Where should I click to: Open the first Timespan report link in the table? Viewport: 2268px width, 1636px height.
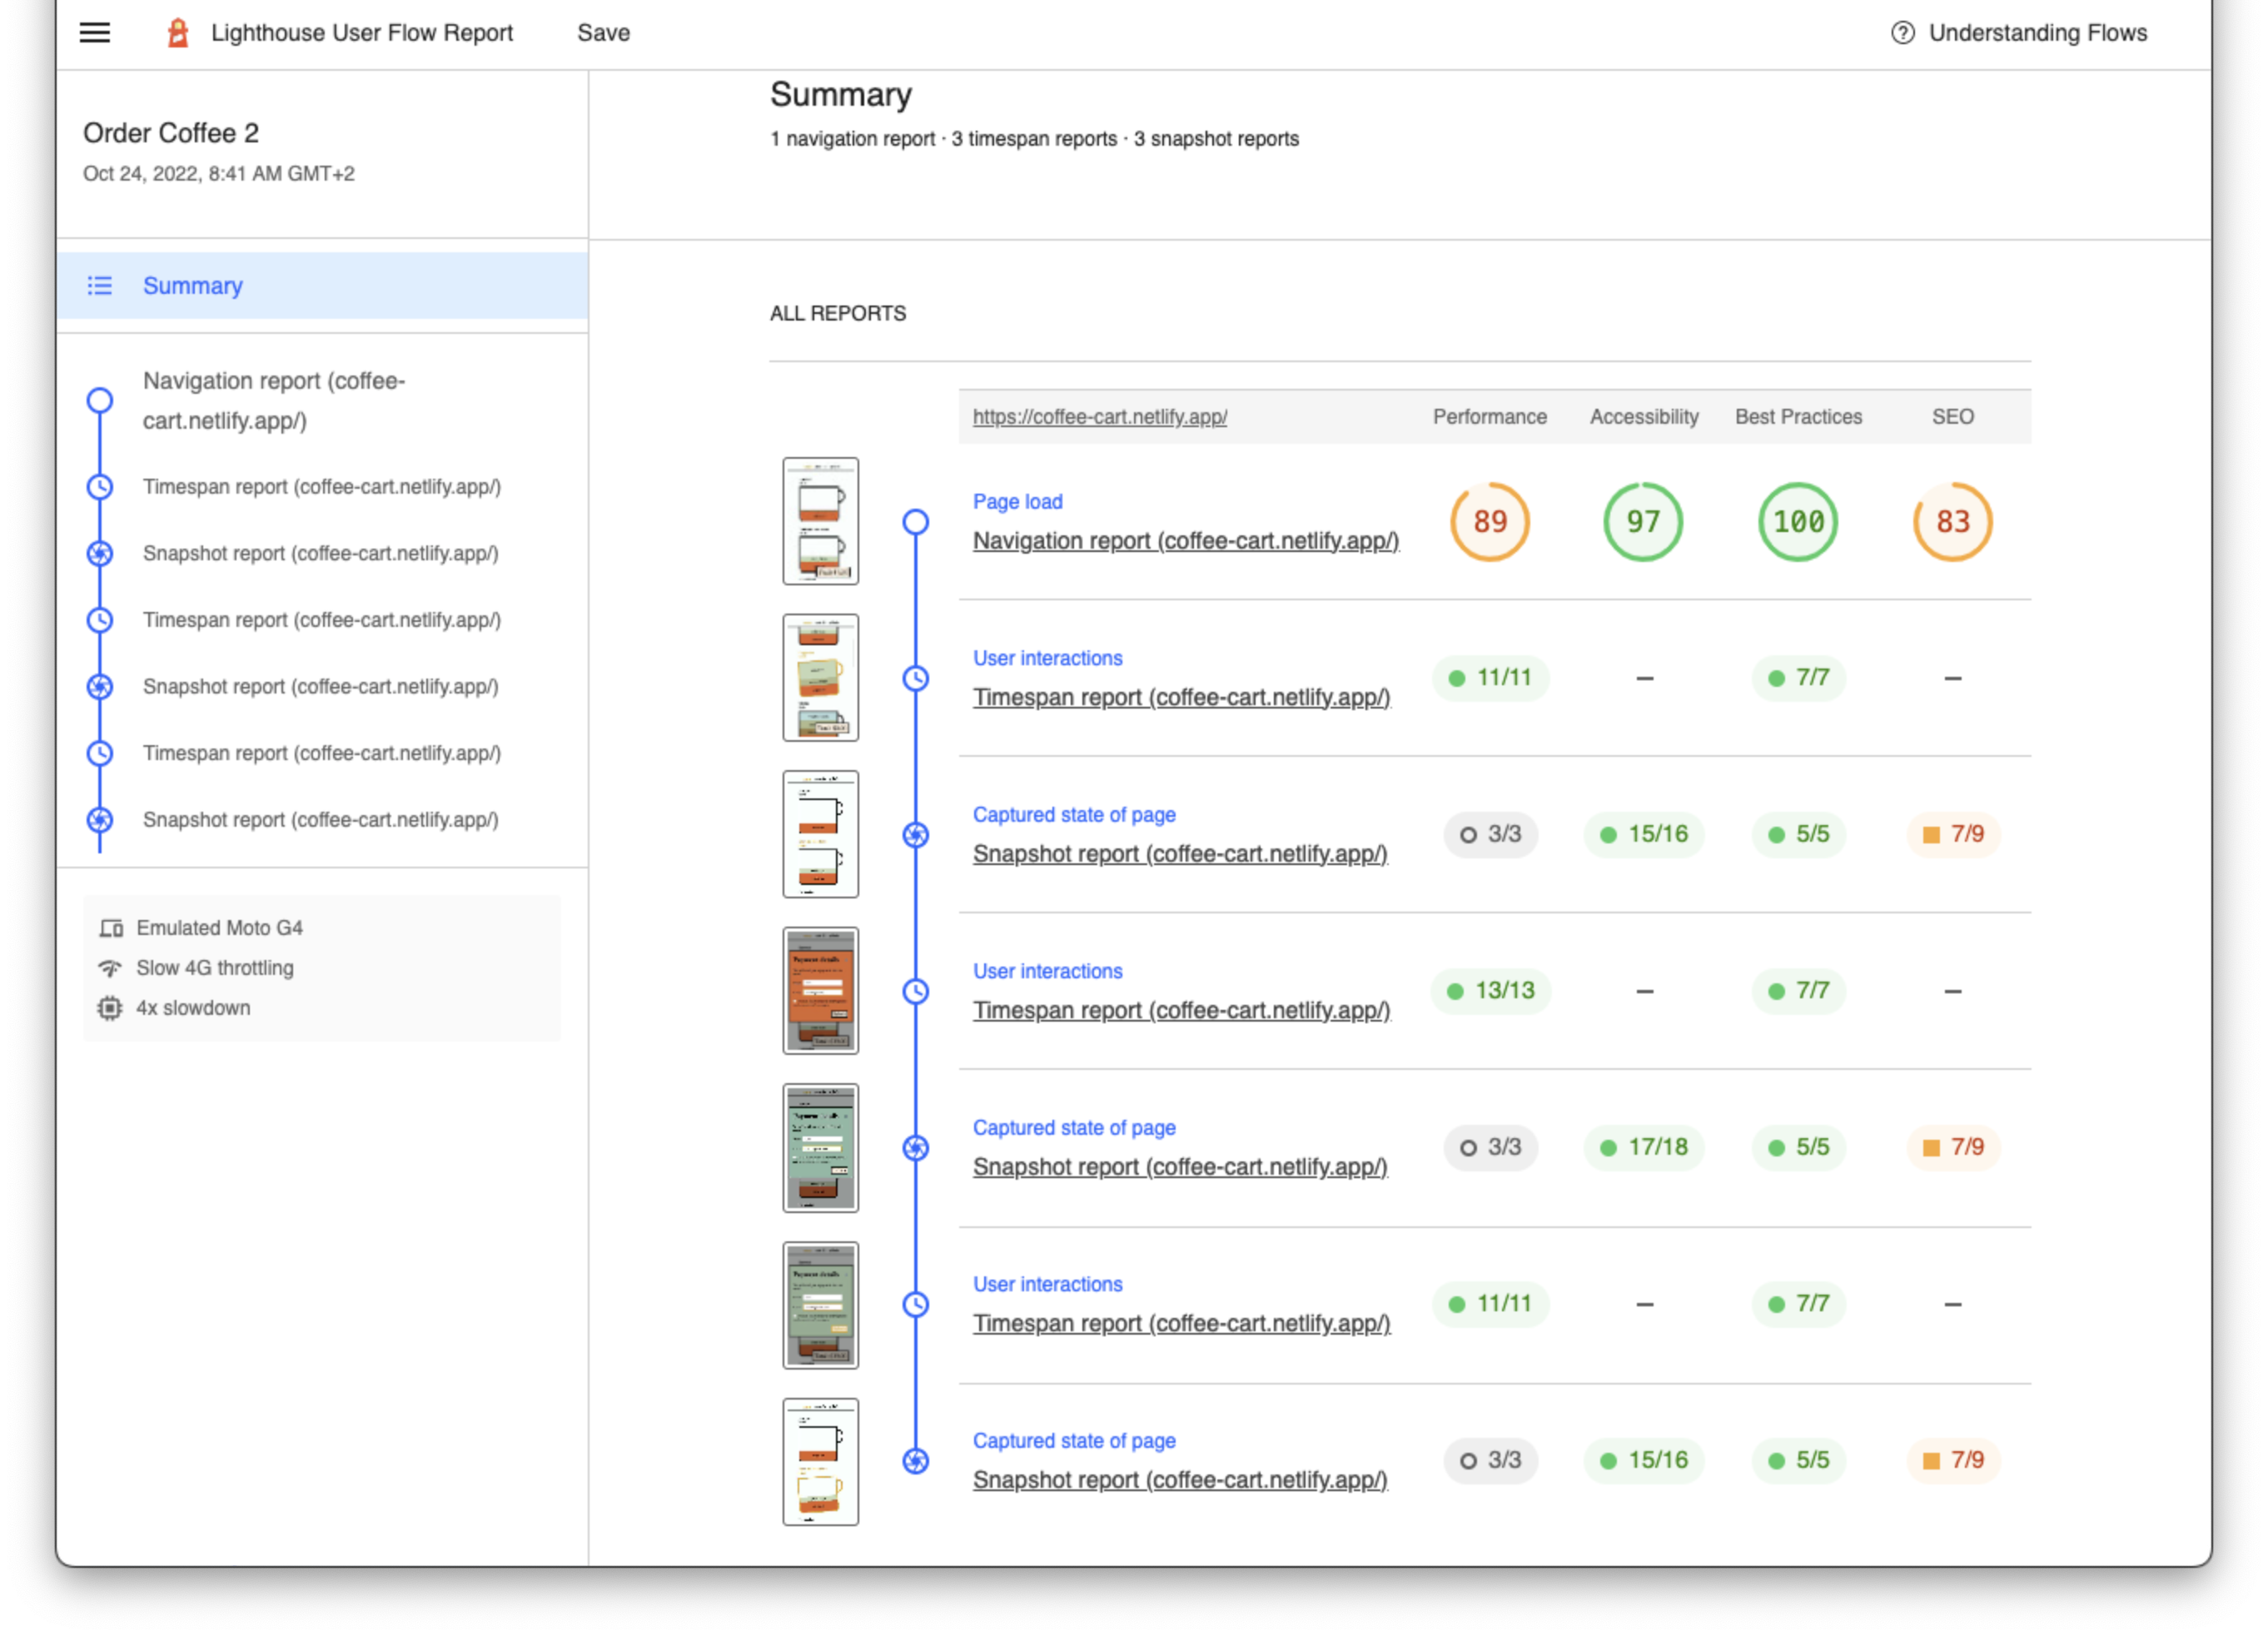[1182, 698]
